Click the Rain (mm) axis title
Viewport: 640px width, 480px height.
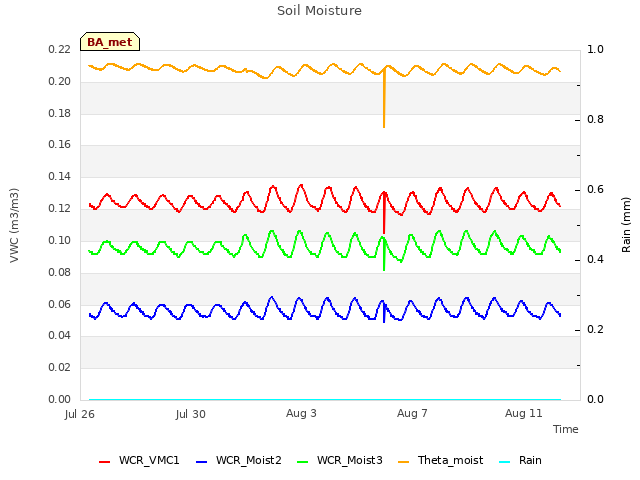[x=626, y=225]
